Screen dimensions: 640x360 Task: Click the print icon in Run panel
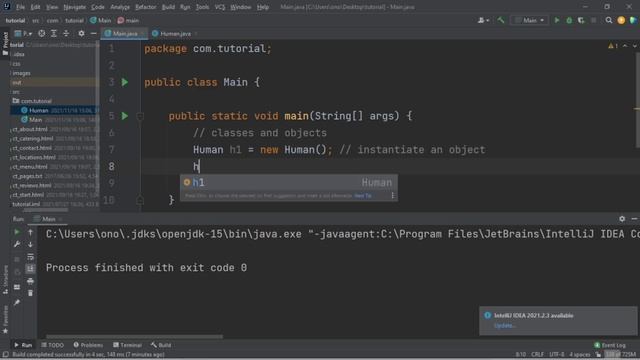30,281
